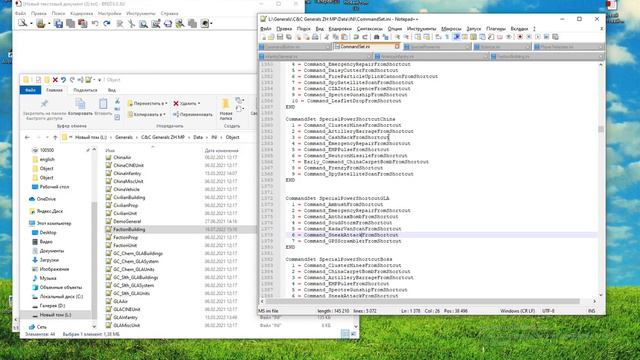The width and height of the screenshot is (640, 360).
Task: Open quick access toolbar customize dropdown in Explorer
Action: pos(99,80)
